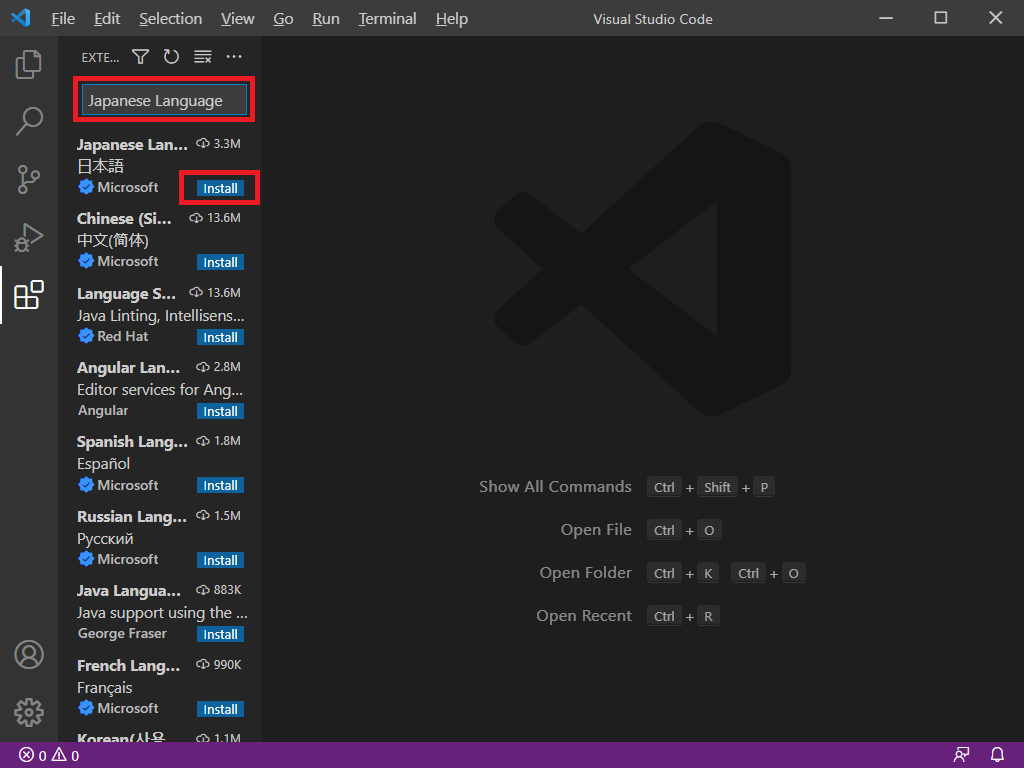Click the errors count in status bar
The image size is (1024, 768).
(33, 756)
